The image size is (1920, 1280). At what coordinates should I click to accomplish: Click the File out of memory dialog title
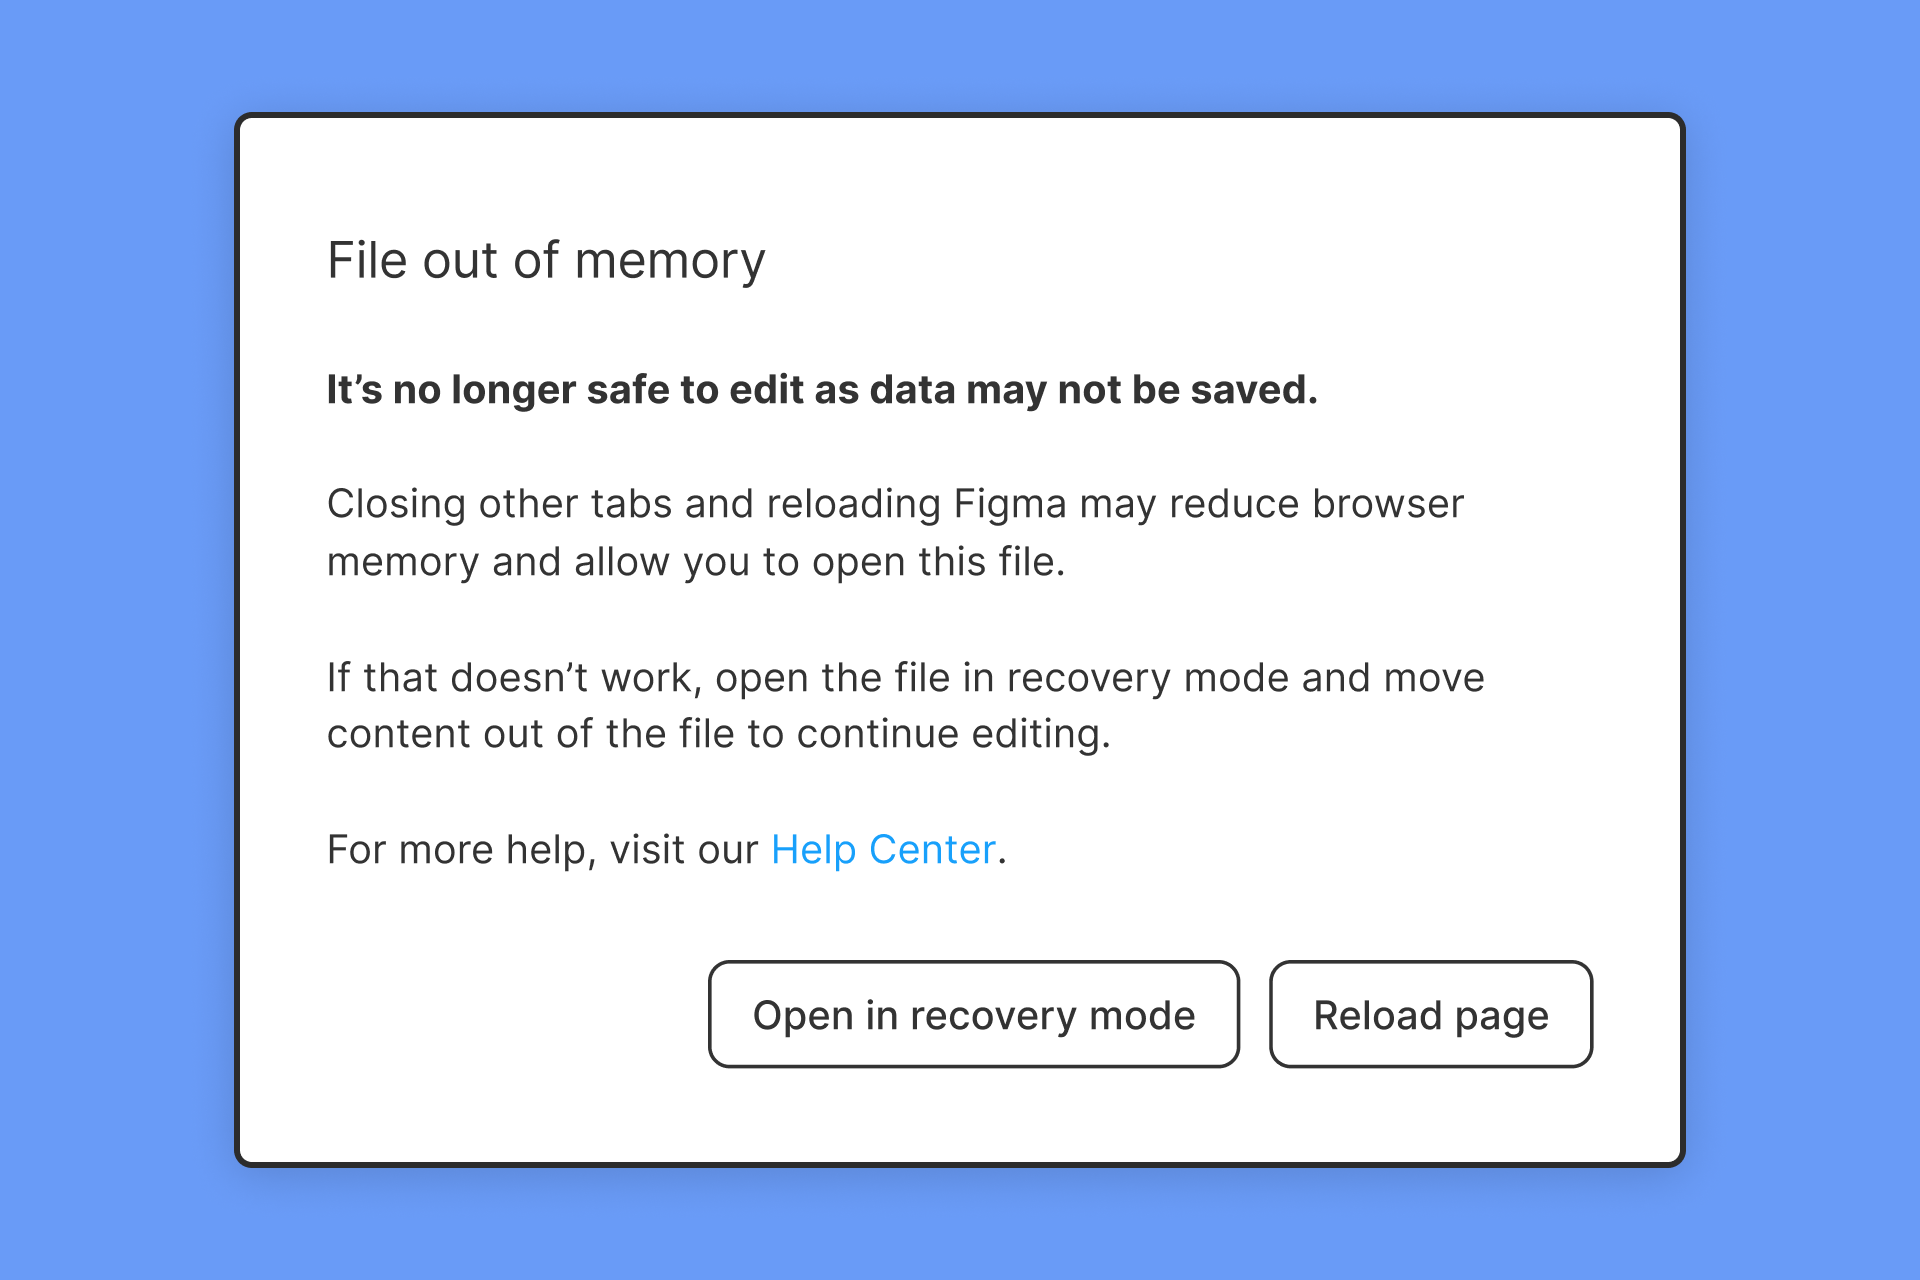coord(546,260)
